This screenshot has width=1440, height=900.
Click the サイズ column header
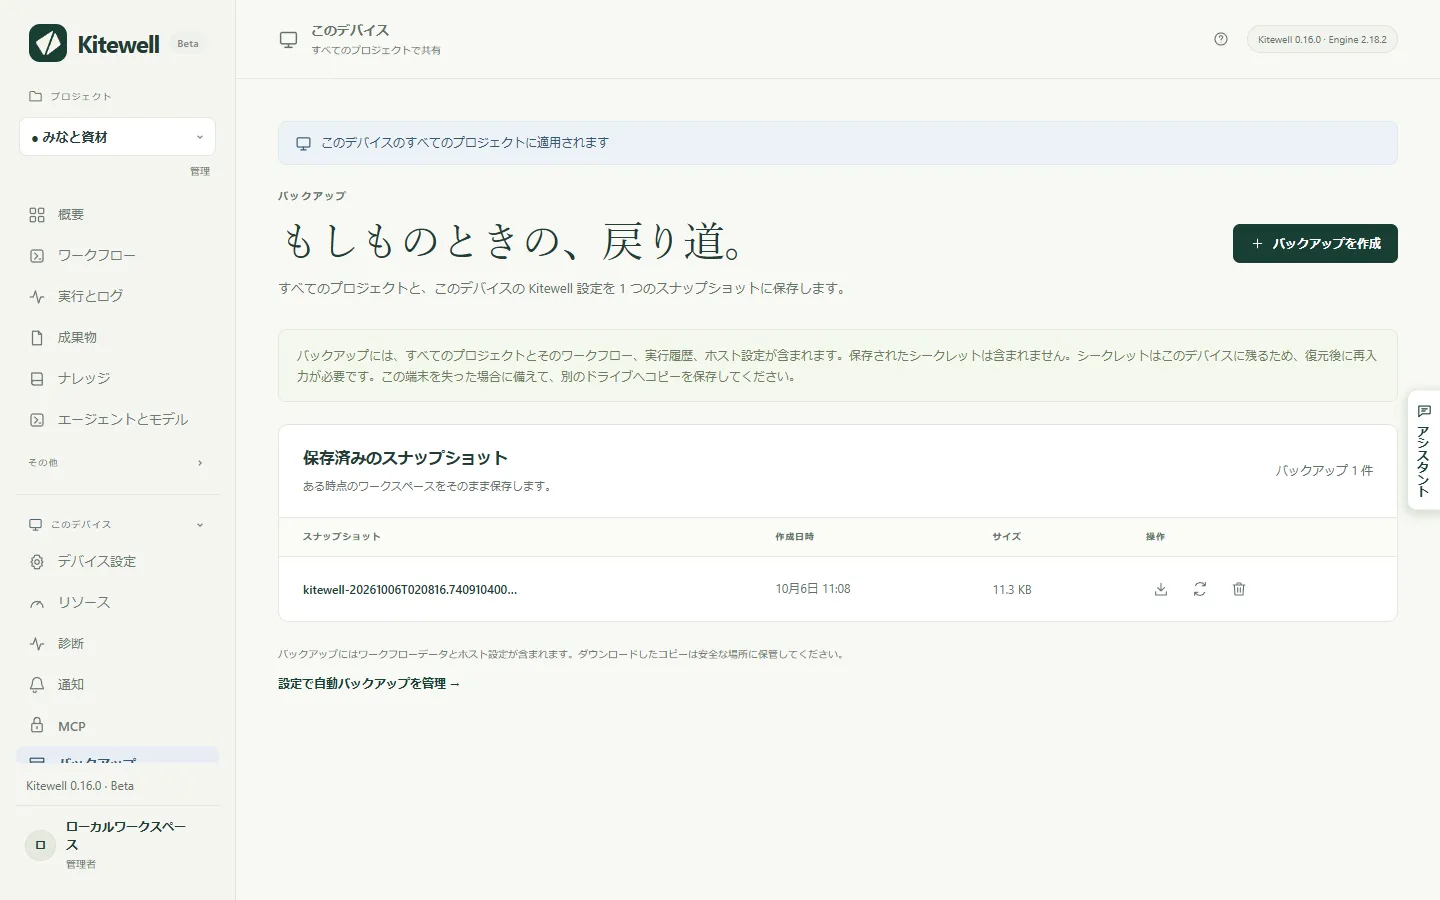point(1007,537)
